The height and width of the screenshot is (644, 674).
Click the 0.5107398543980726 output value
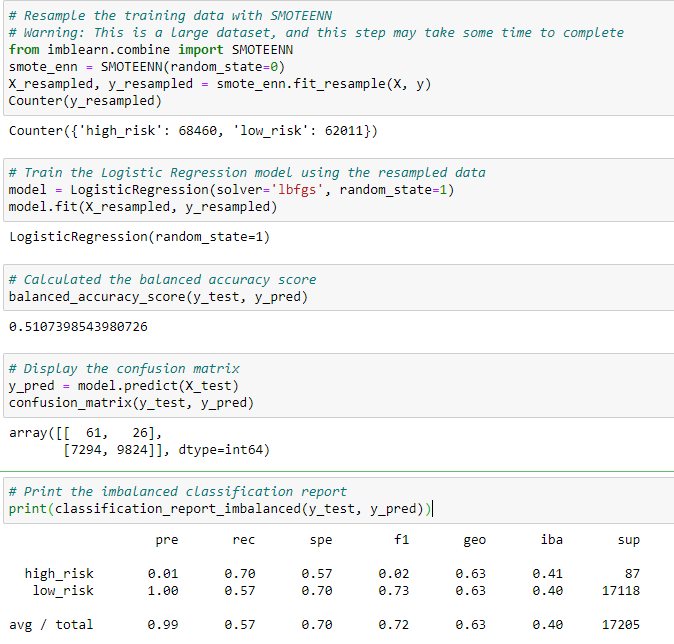[x=78, y=327]
